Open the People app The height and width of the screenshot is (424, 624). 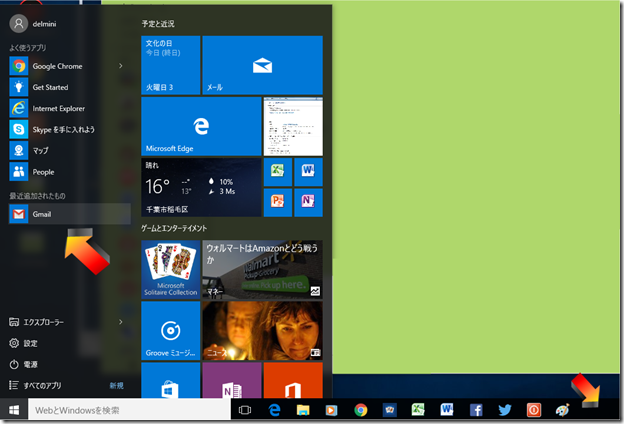(70, 172)
